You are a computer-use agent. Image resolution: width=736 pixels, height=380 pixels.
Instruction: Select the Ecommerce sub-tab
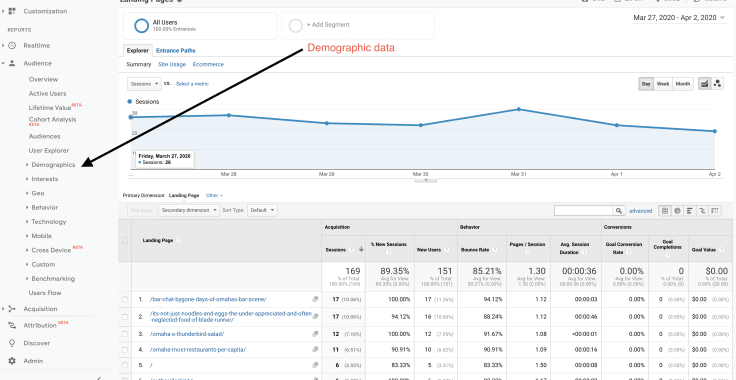pos(208,64)
